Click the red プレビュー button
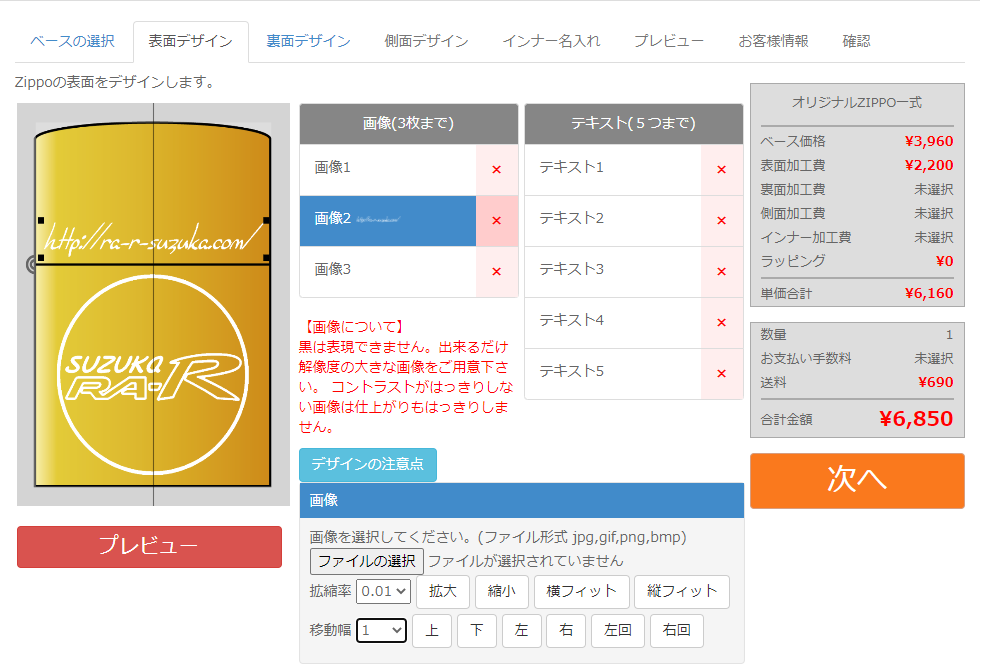 click(x=149, y=546)
